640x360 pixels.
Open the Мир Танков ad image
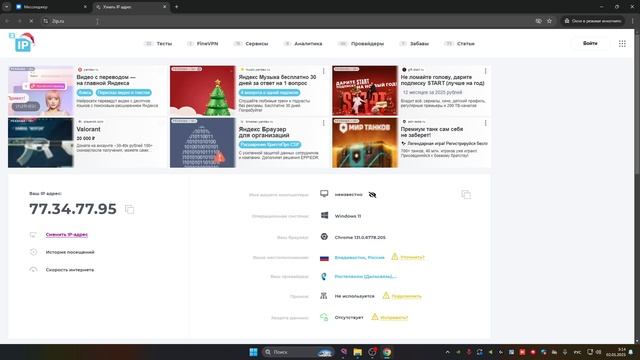[364, 142]
